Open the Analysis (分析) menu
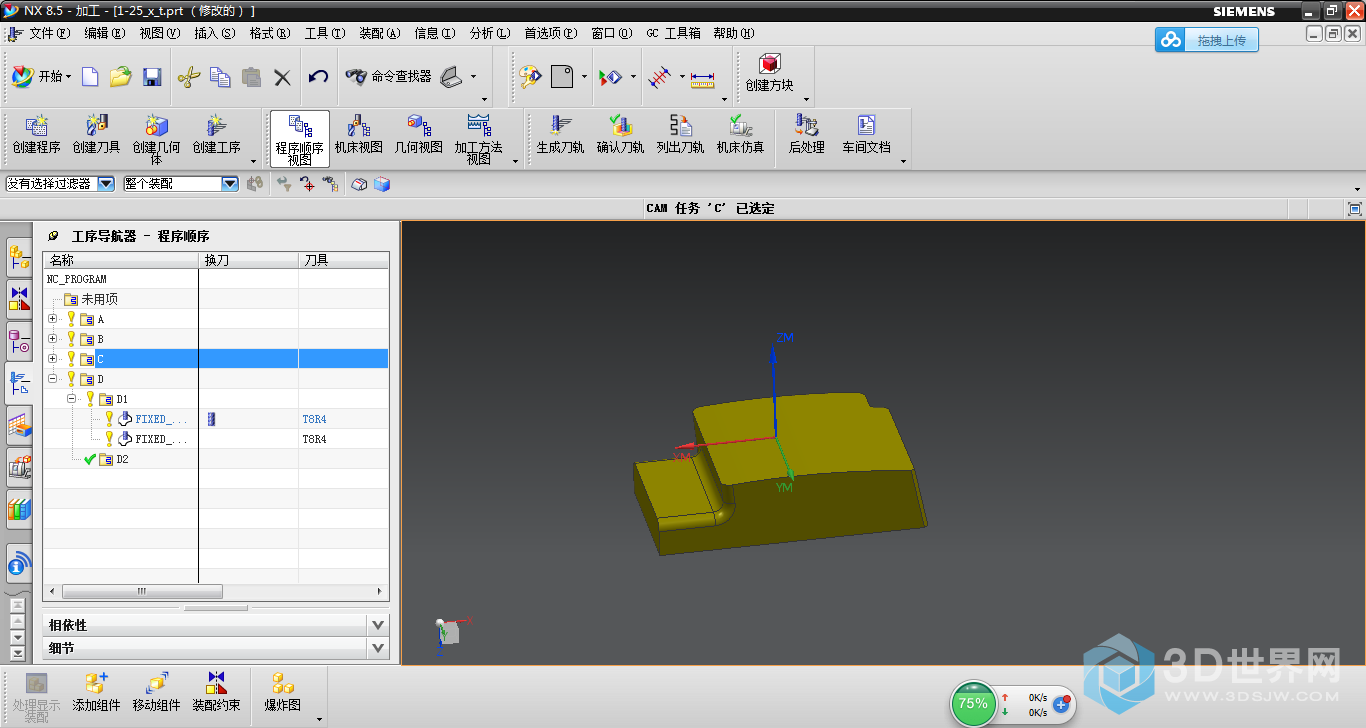 point(490,33)
